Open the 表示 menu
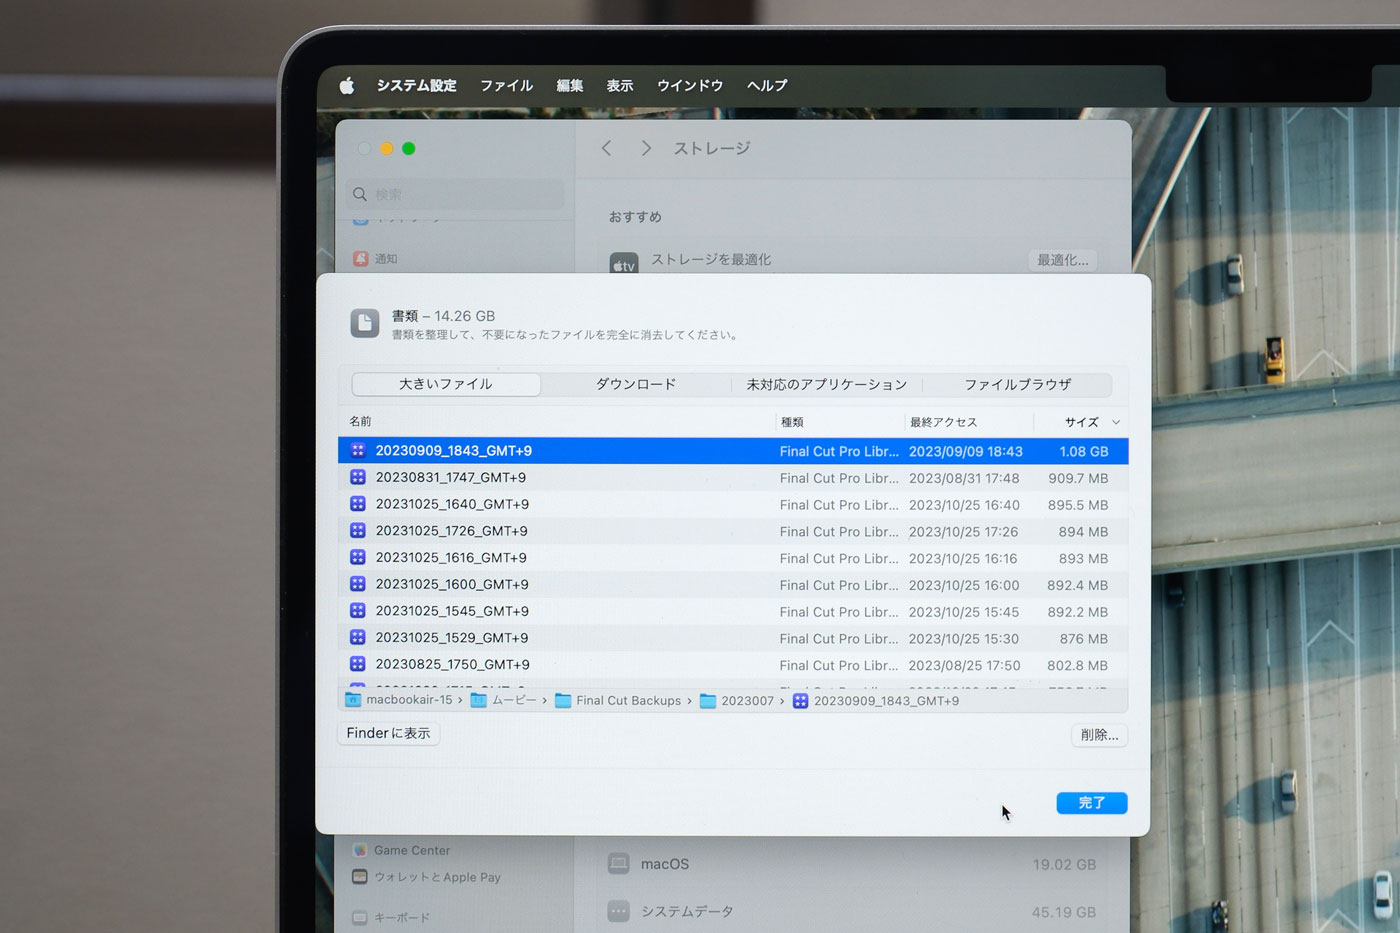The width and height of the screenshot is (1400, 933). 620,86
